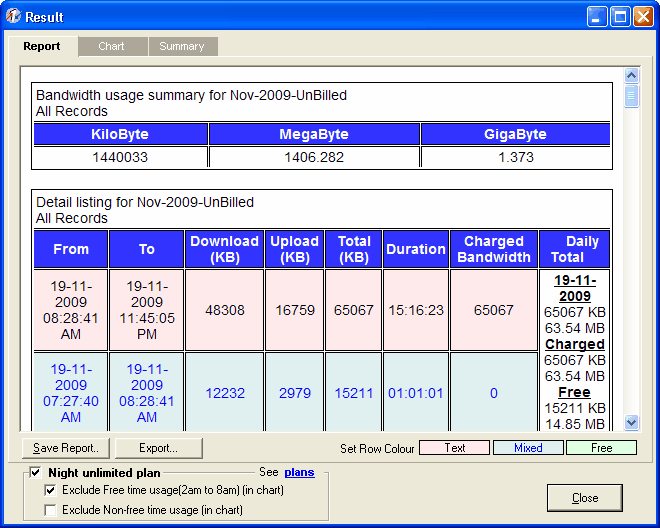Open the plans hyperlink
This screenshot has width=660, height=528.
click(x=299, y=472)
